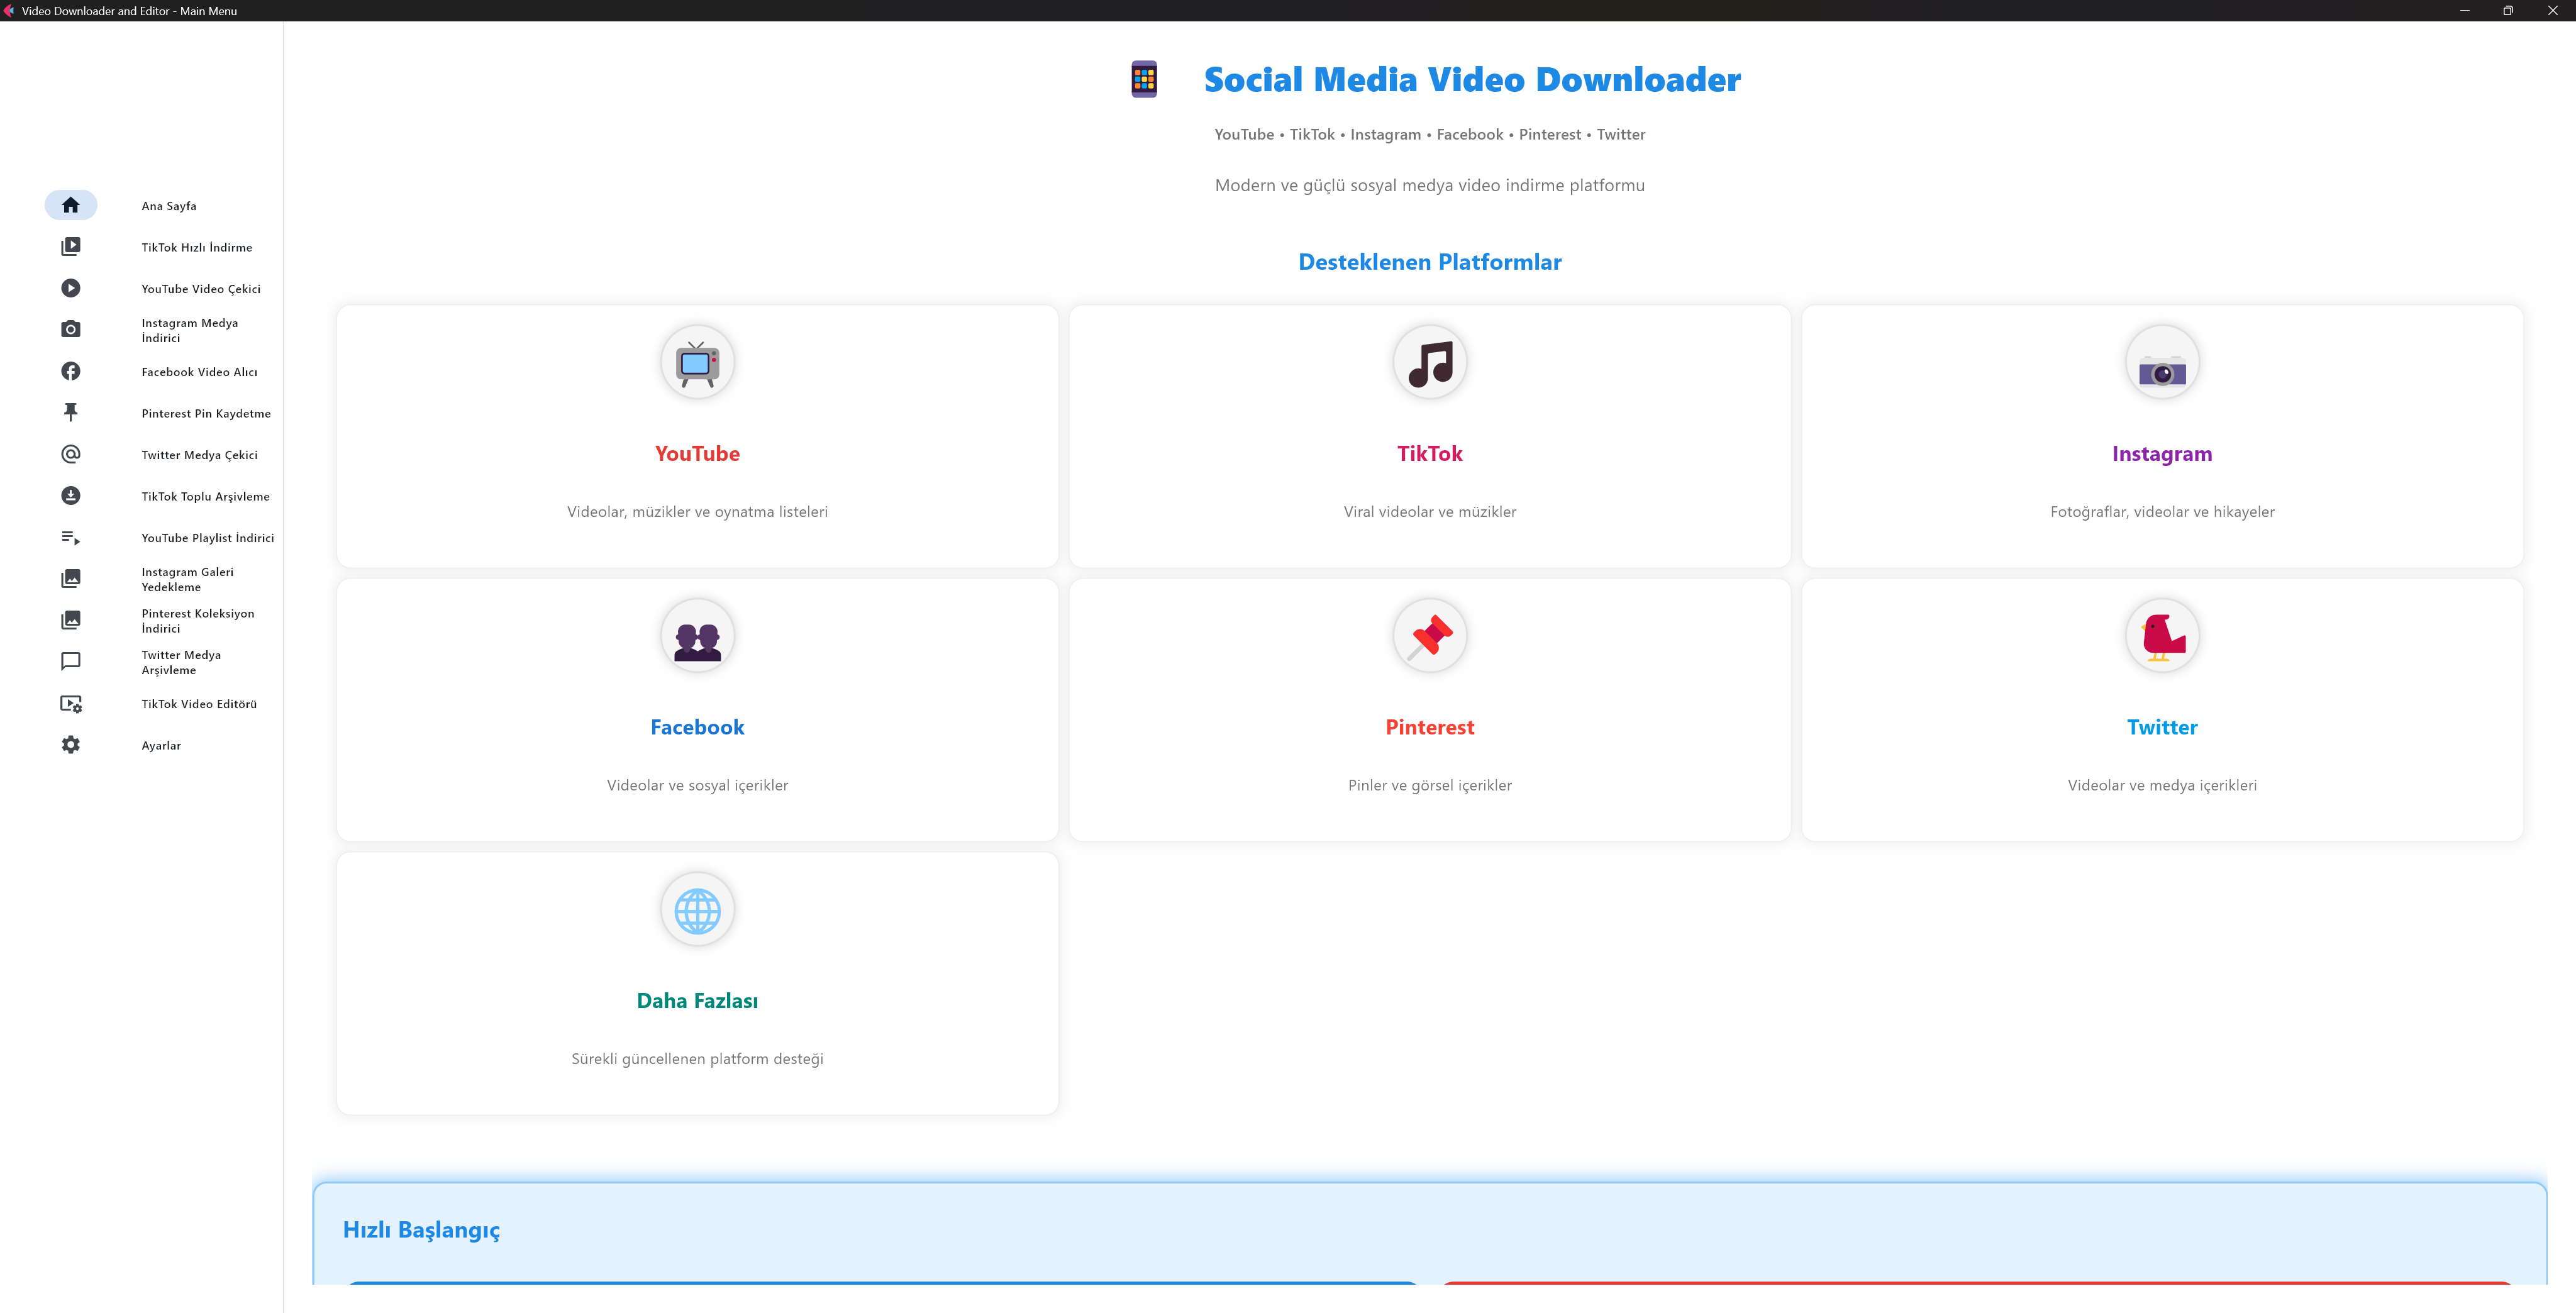
Task: Open Twitter Medya Çekici at-sign icon
Action: [70, 454]
